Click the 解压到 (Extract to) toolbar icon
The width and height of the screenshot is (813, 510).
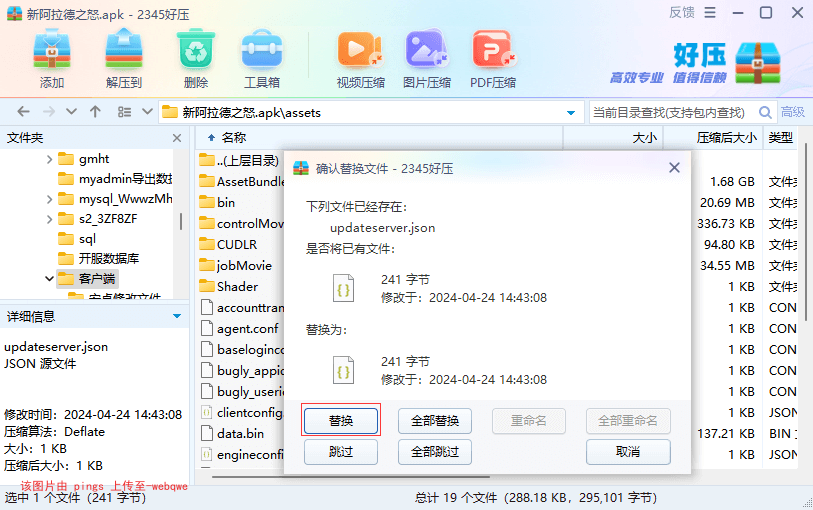(123, 59)
